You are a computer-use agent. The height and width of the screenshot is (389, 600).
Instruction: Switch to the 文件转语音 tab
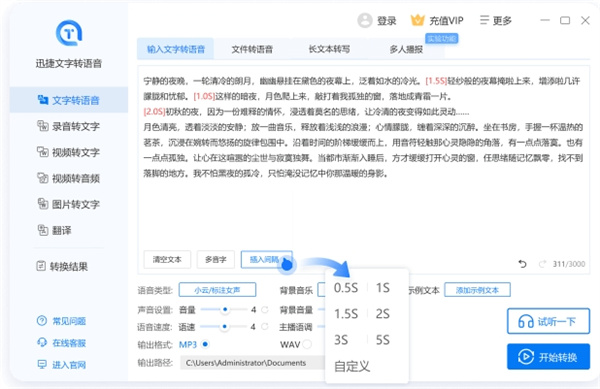(252, 49)
